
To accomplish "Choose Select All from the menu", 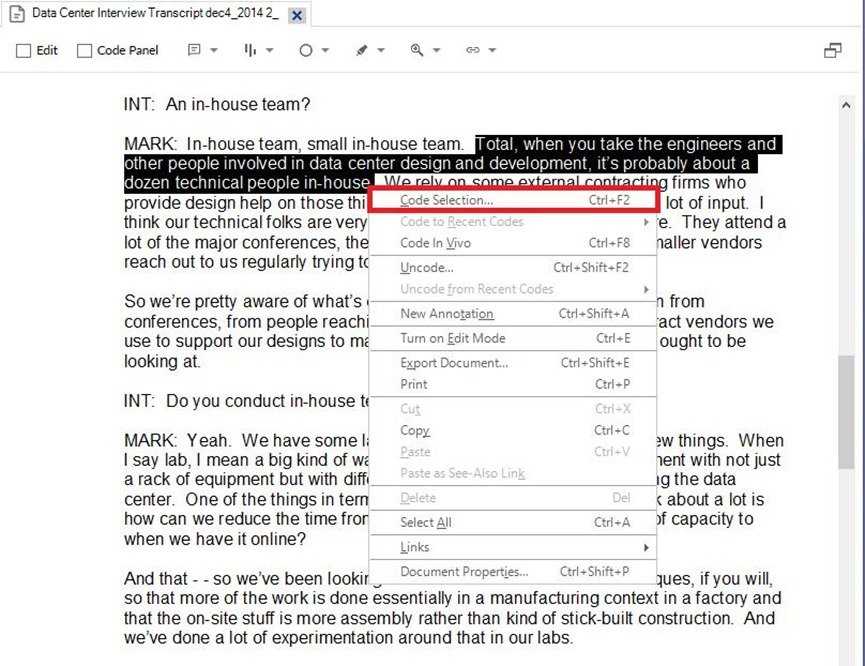I will (514, 523).
